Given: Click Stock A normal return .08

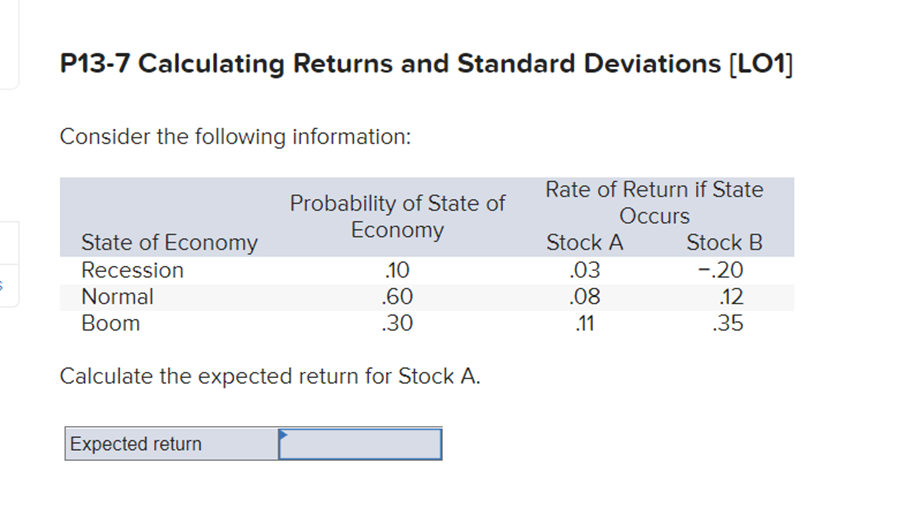Looking at the screenshot, I should coord(584,297).
